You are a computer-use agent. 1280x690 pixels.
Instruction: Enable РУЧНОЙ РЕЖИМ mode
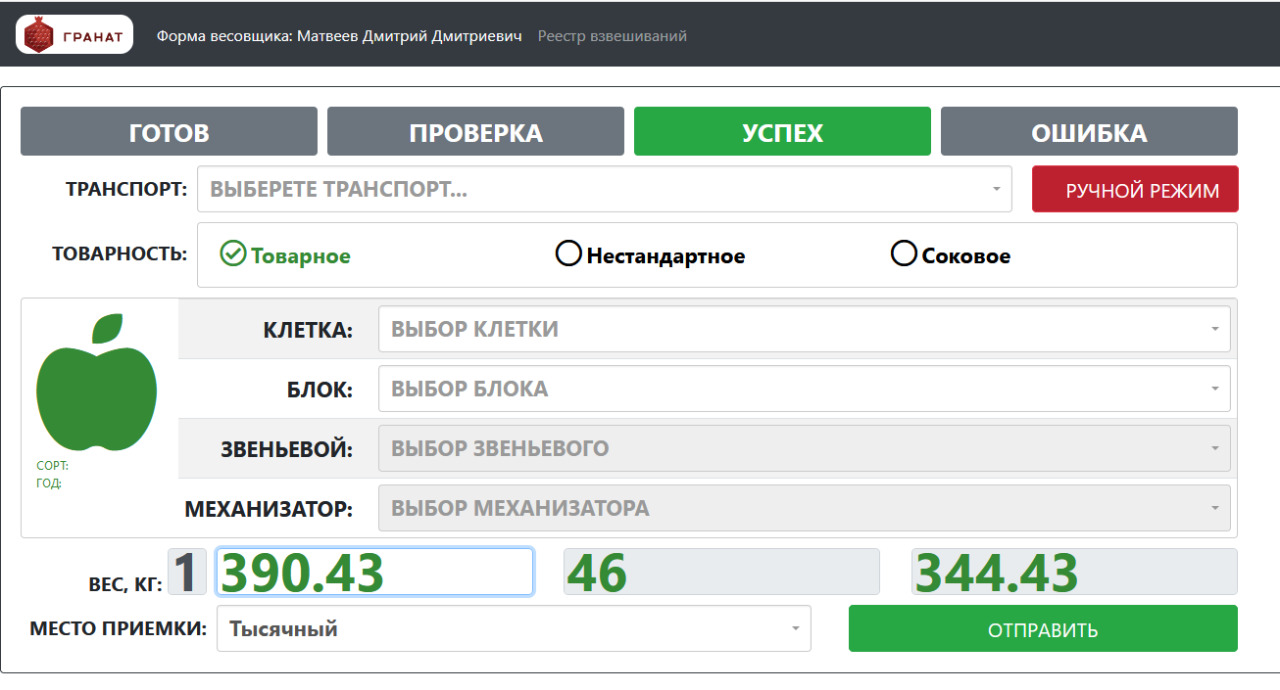(1135, 189)
